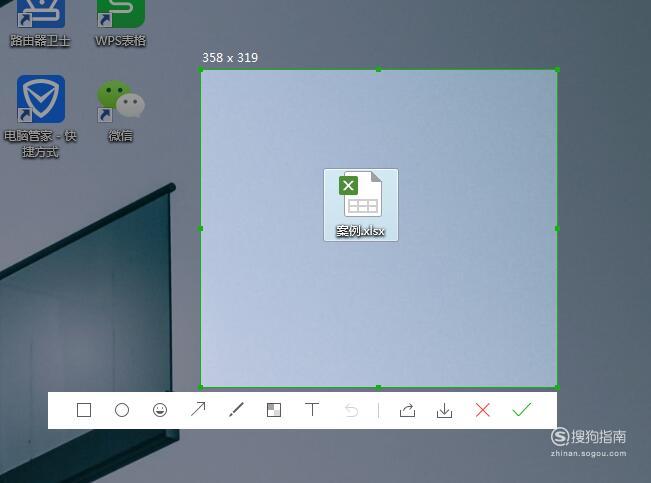Click the top-right selection corner handle

557,70
